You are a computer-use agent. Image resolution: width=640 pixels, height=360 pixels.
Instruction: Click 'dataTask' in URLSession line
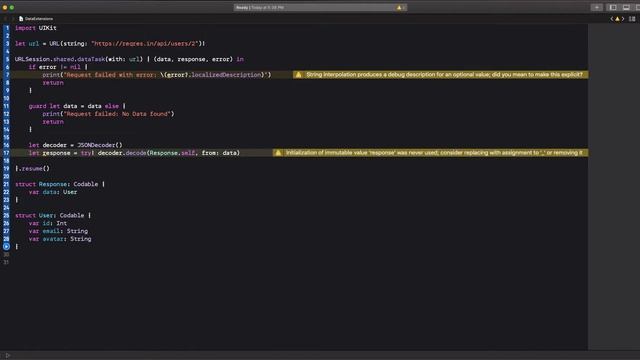click(91, 59)
